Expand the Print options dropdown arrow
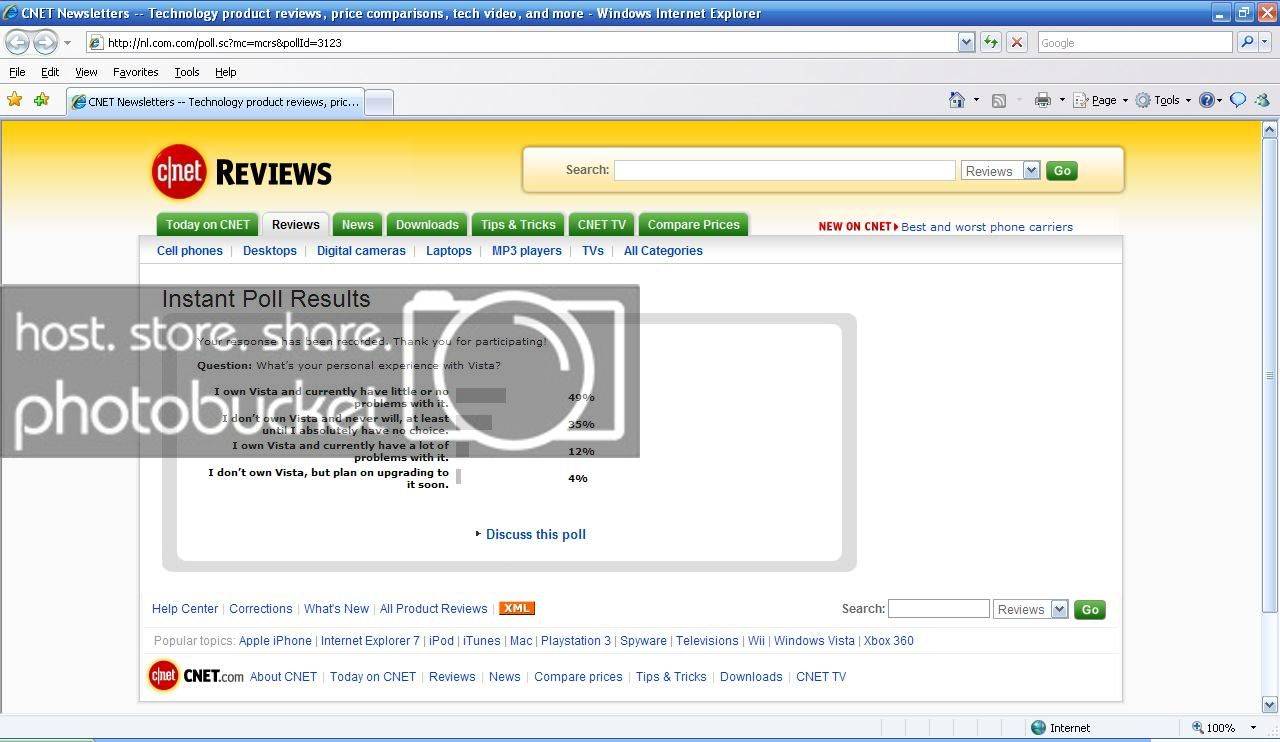 coord(1062,100)
